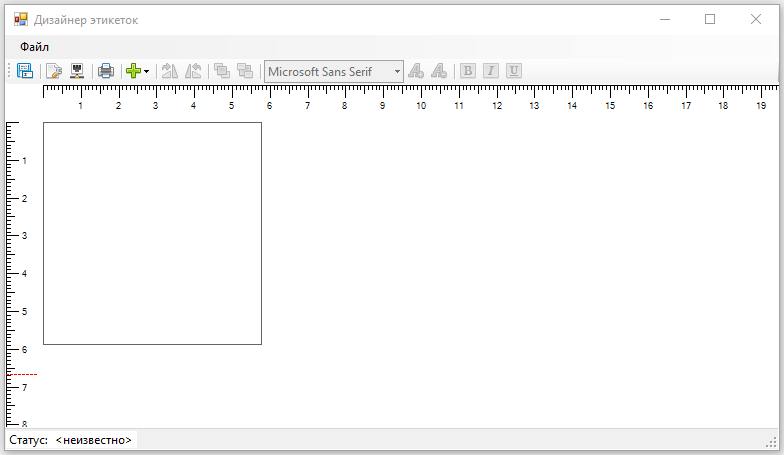Screen dimensions: 784x455
Task: Click the increase font size icon
Action: click(x=416, y=71)
